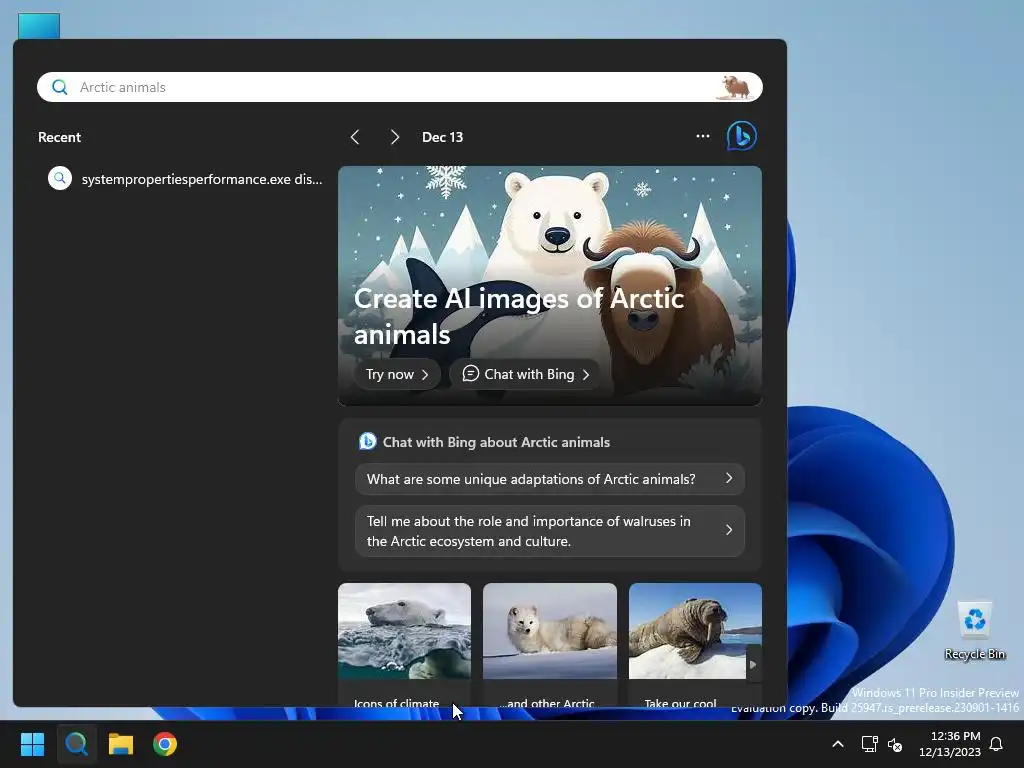
Task: Open the walrus Take our cool card
Action: [695, 645]
